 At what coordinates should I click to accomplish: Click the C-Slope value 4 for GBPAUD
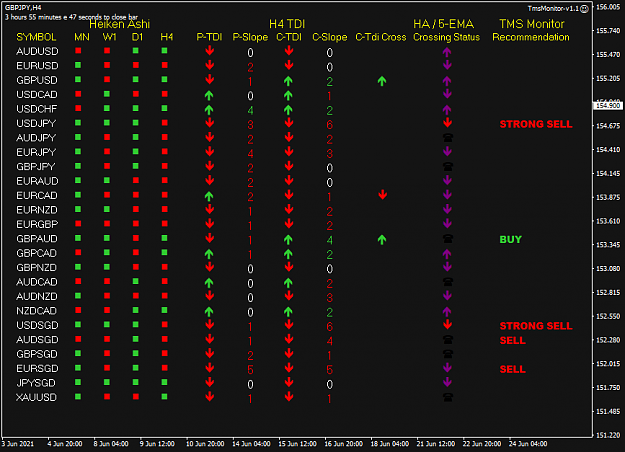[x=329, y=240]
